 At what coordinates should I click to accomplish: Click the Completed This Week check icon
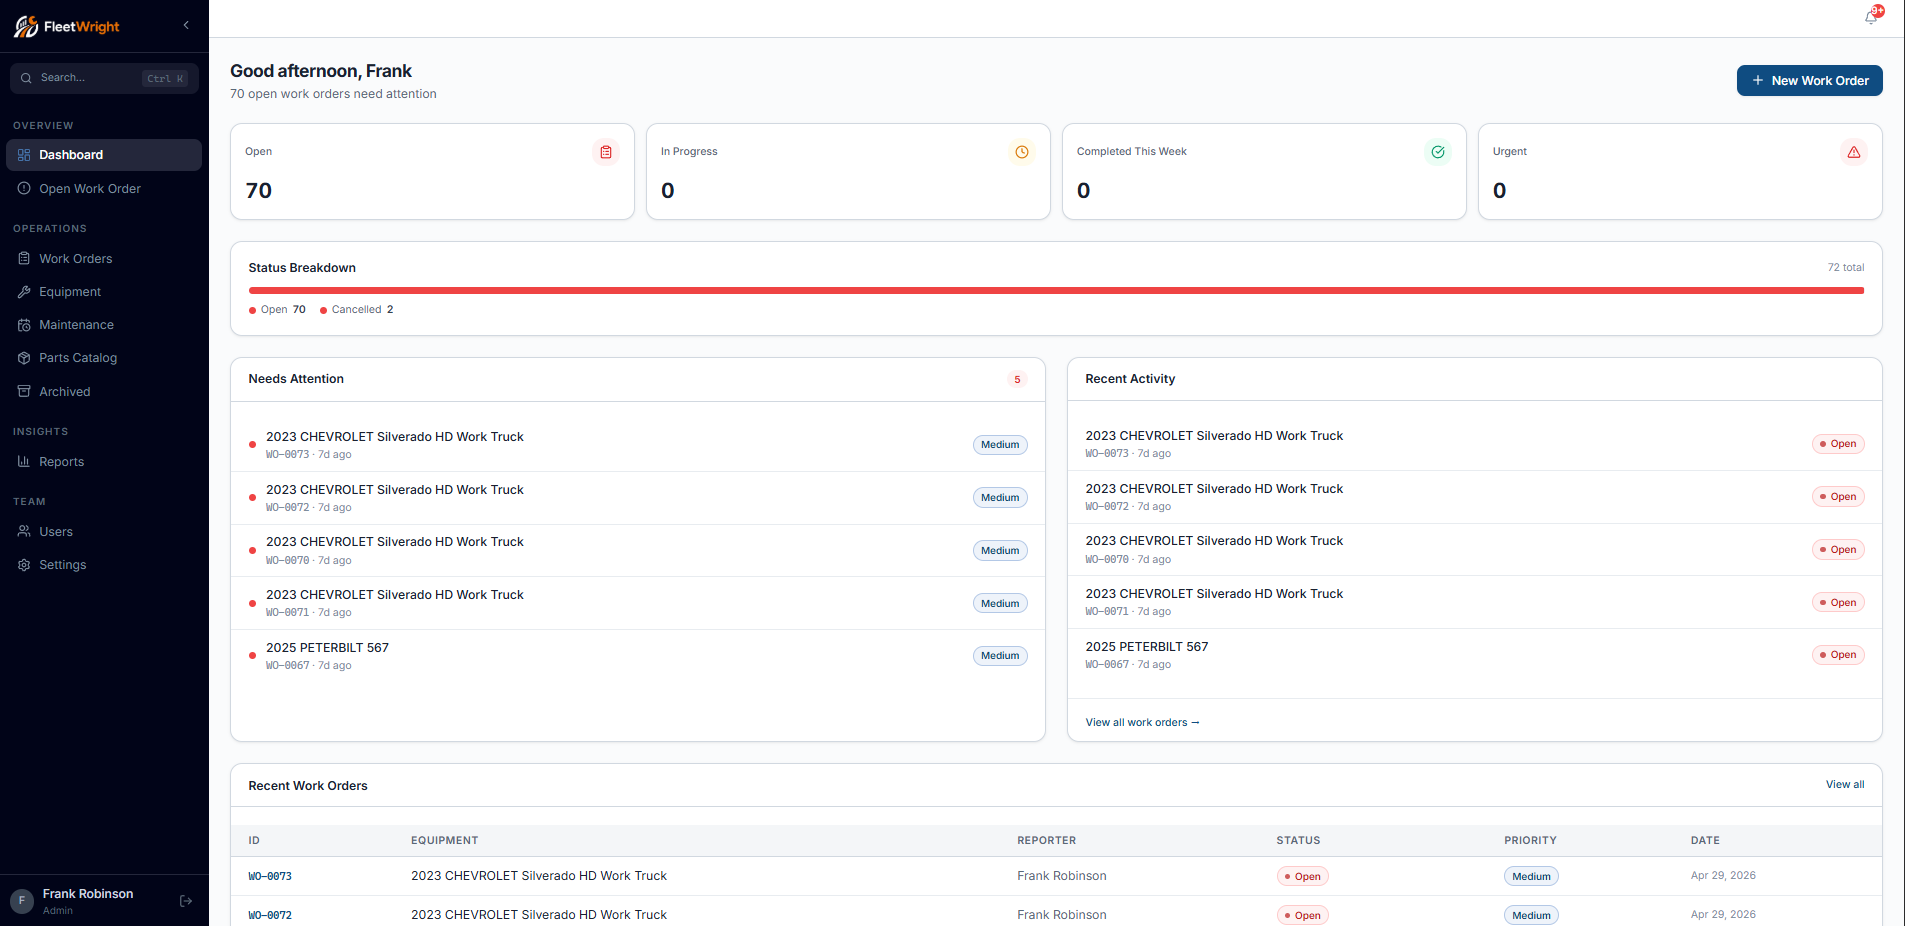[1438, 152]
